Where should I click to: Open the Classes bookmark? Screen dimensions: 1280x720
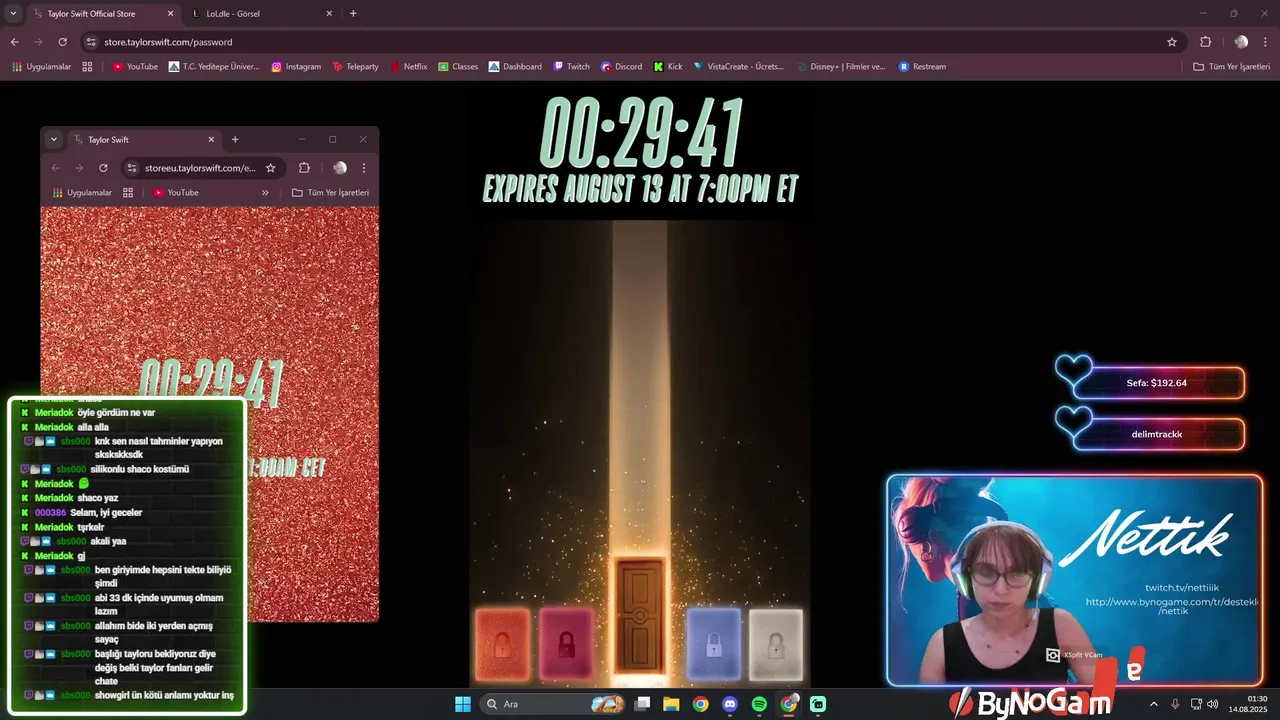[458, 67]
